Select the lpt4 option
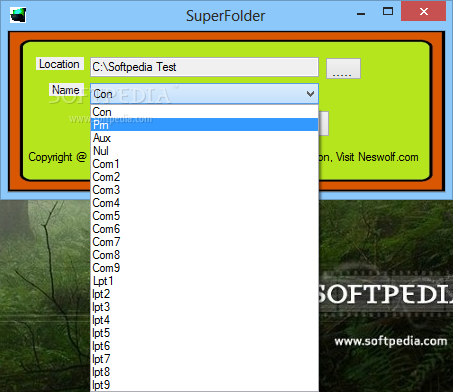 point(204,320)
